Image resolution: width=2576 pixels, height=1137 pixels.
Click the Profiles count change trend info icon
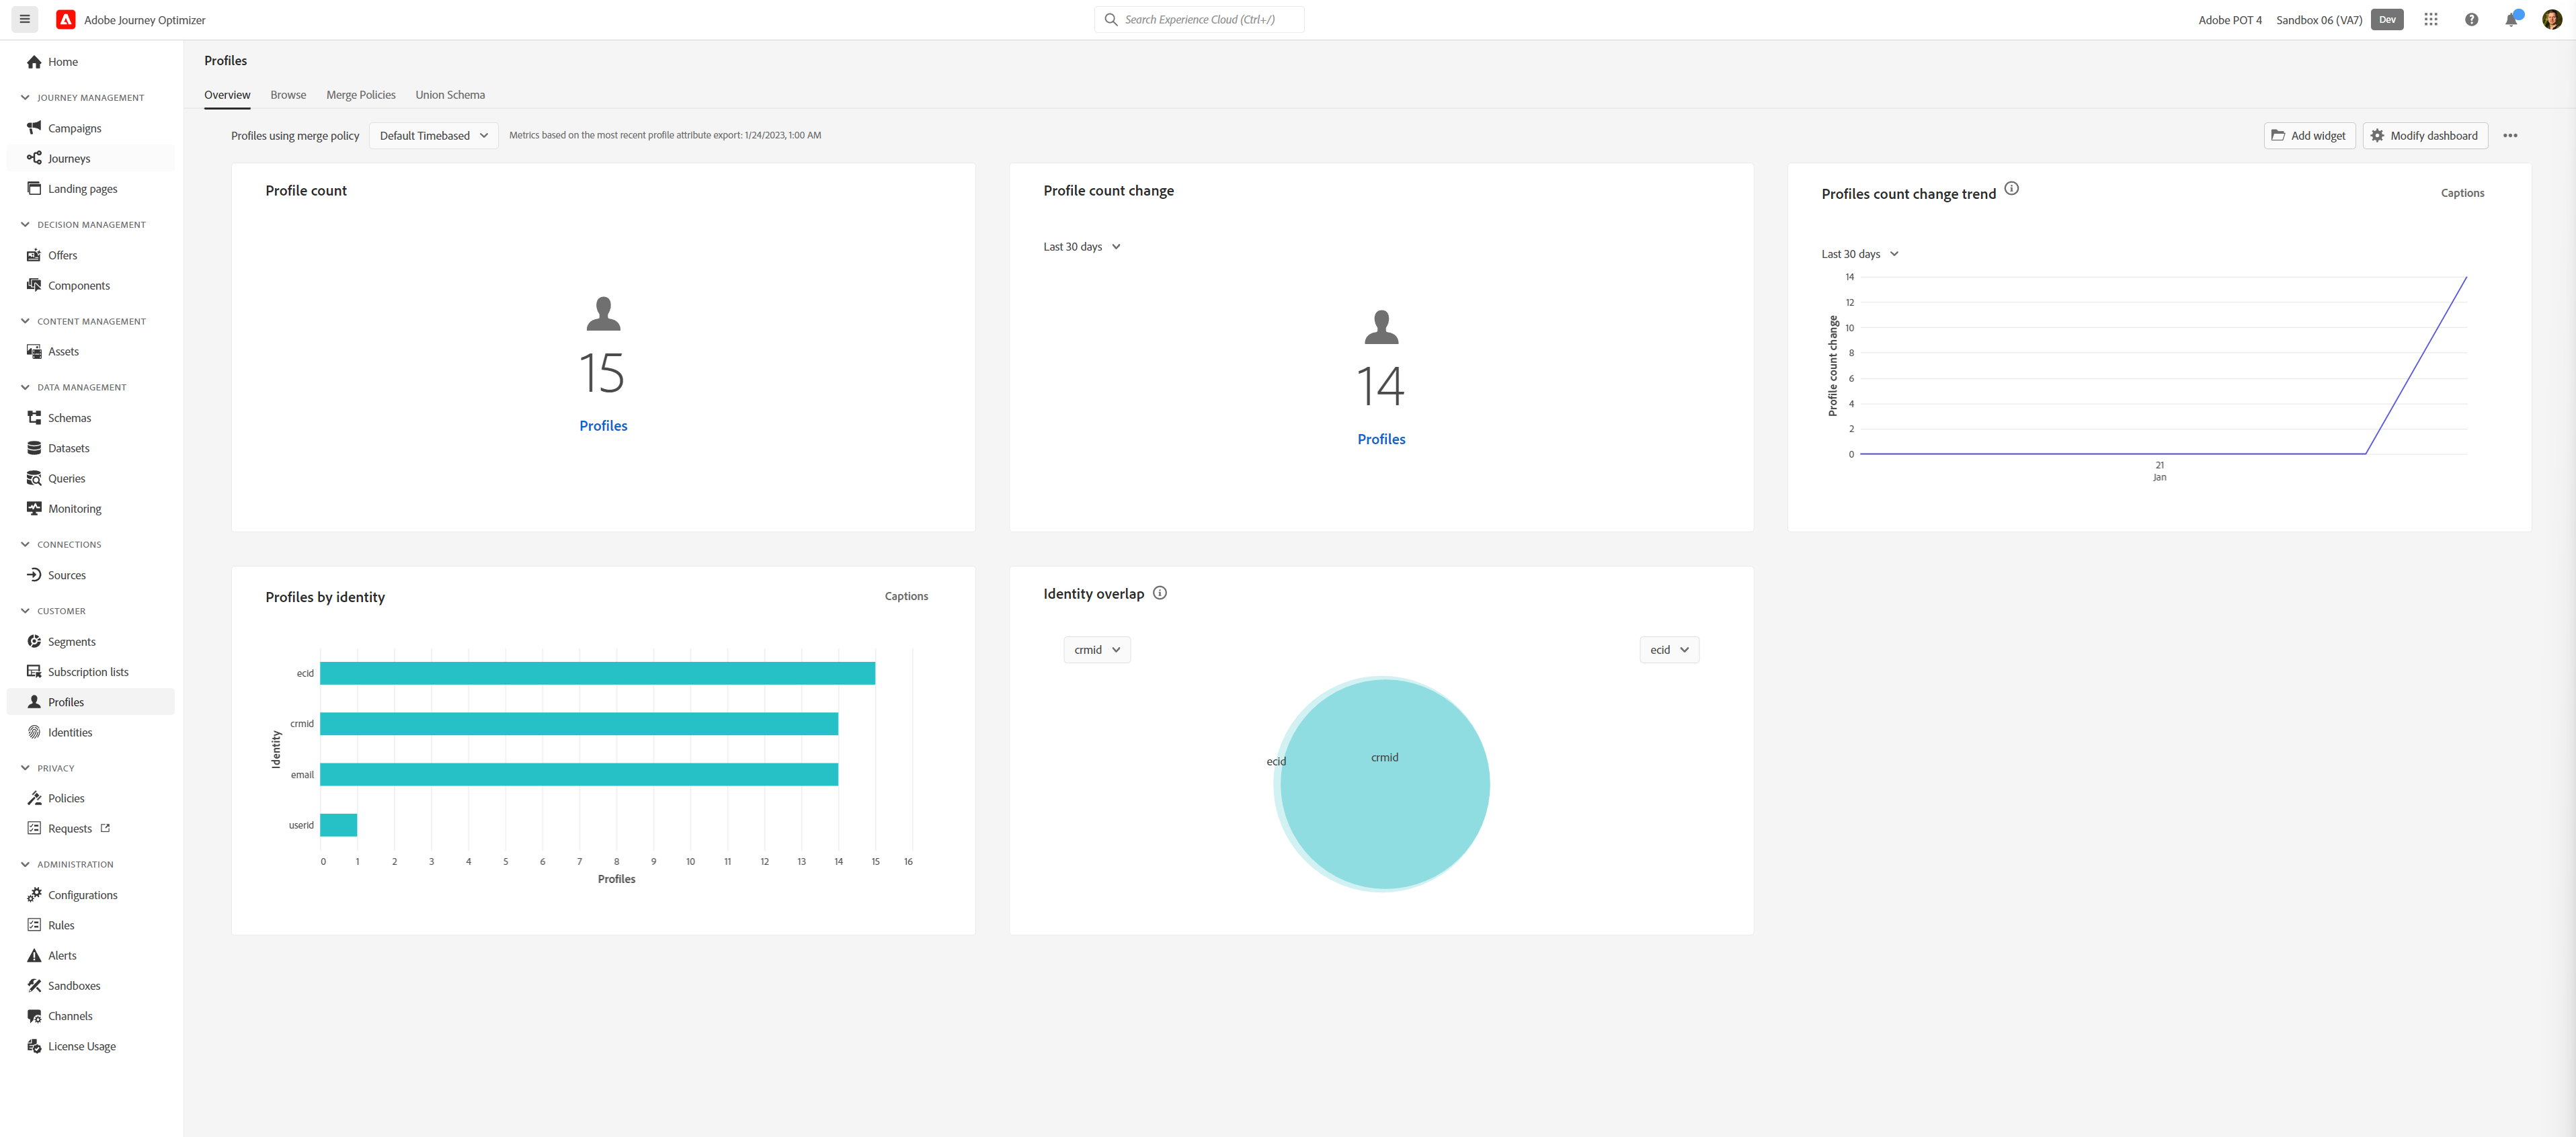pos(2012,189)
